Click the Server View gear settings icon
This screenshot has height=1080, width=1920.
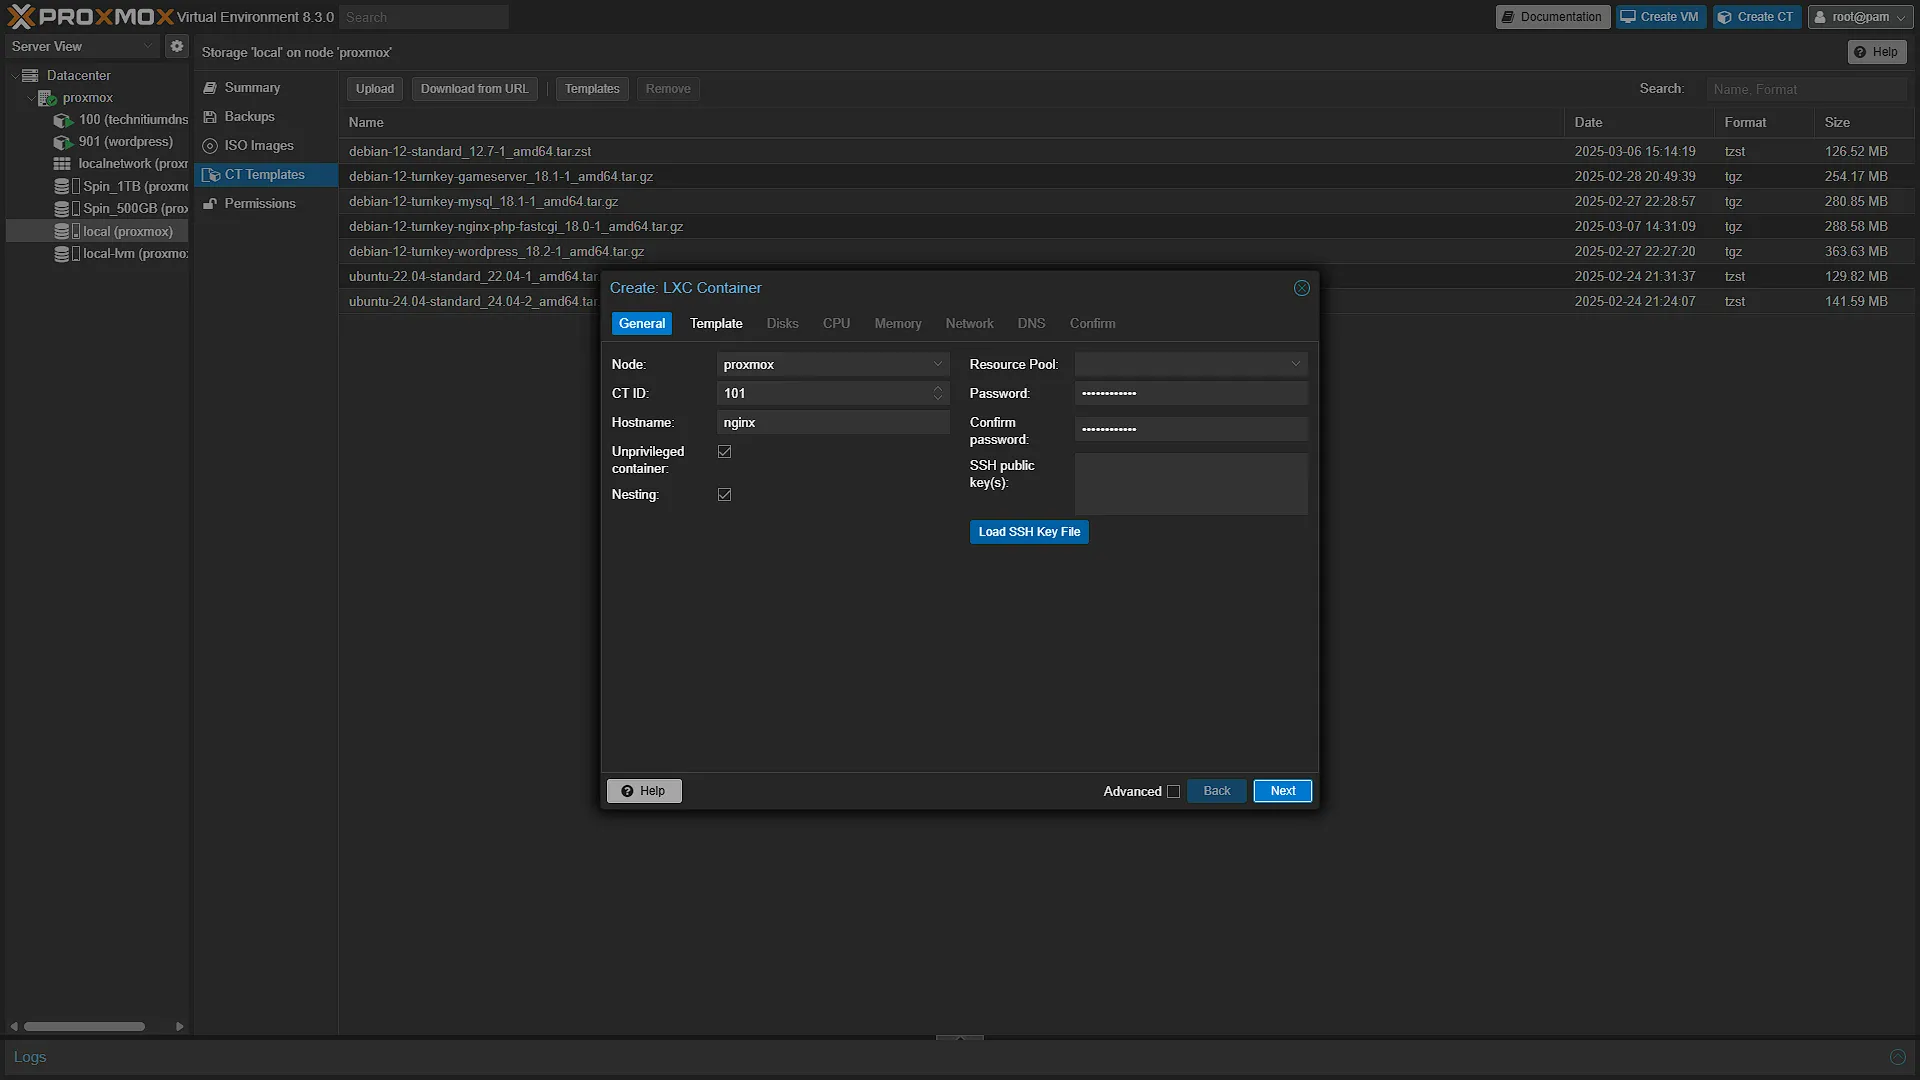tap(177, 46)
